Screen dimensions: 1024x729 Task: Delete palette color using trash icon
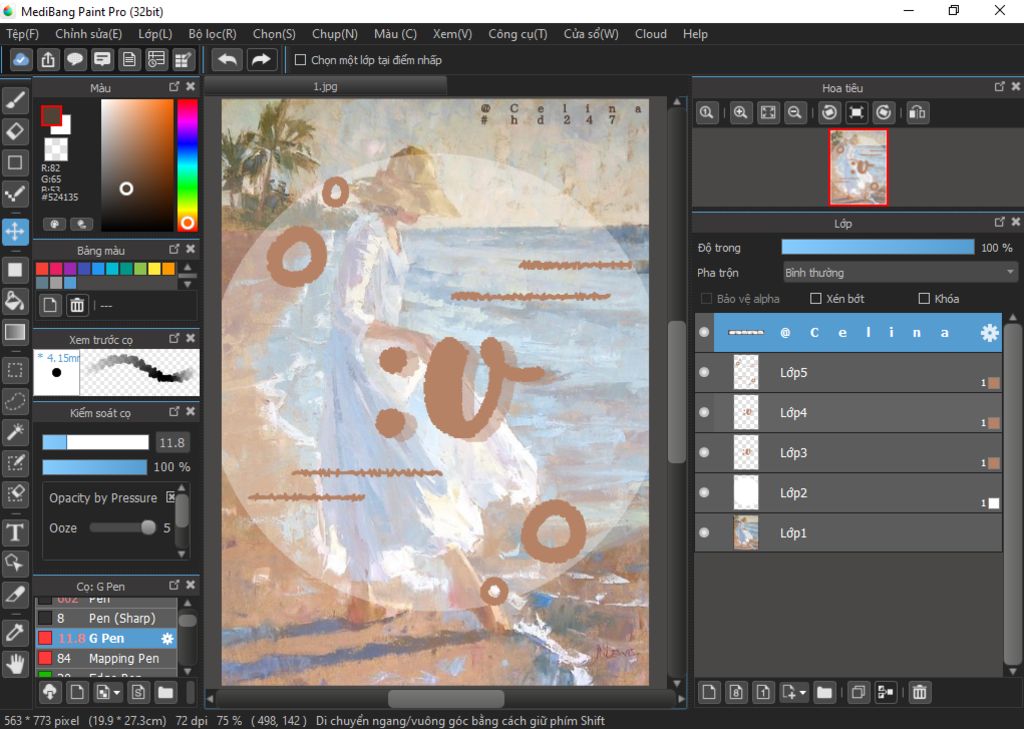coord(77,305)
